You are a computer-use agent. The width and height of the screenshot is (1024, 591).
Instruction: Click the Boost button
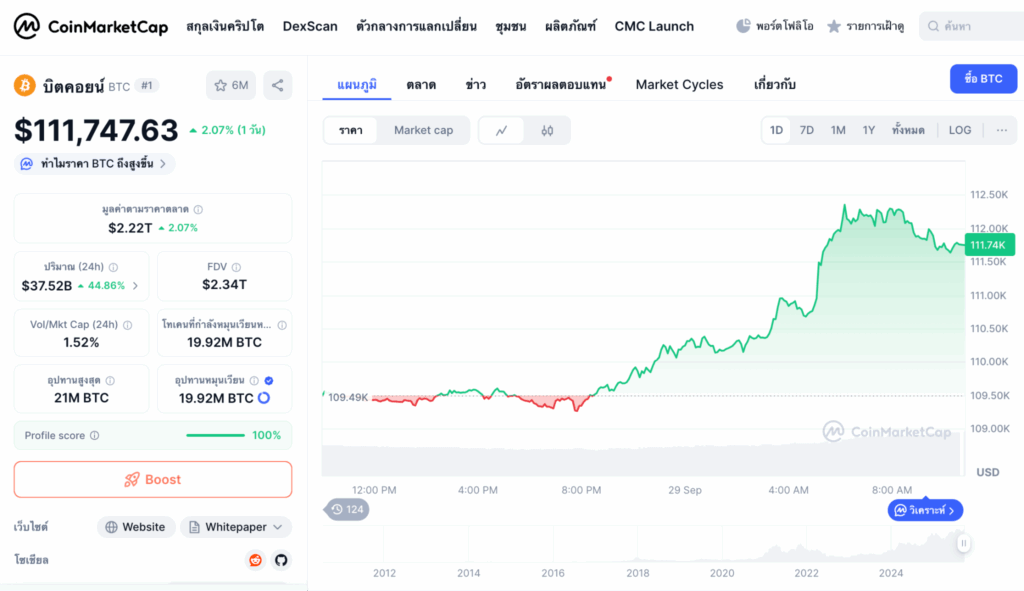(153, 480)
